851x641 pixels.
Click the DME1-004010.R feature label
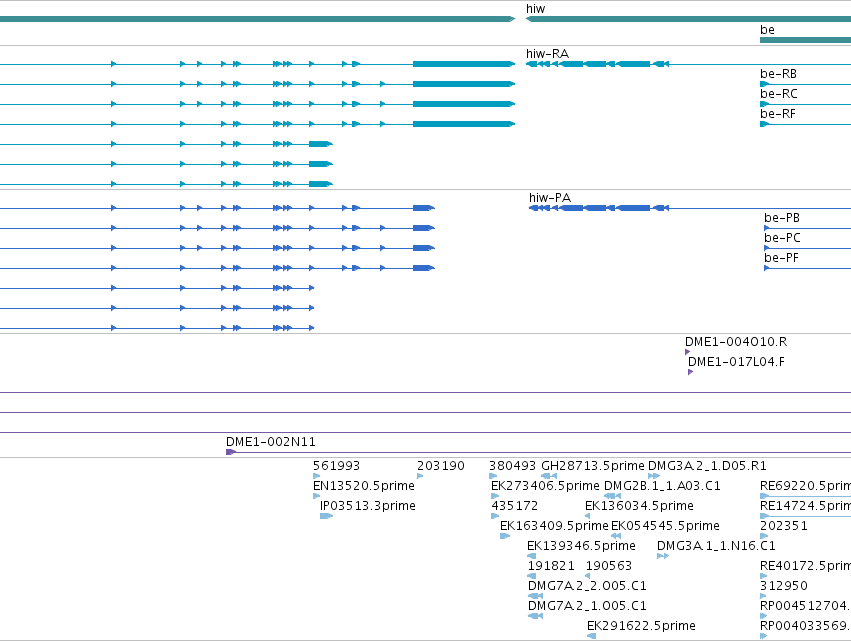(x=735, y=342)
